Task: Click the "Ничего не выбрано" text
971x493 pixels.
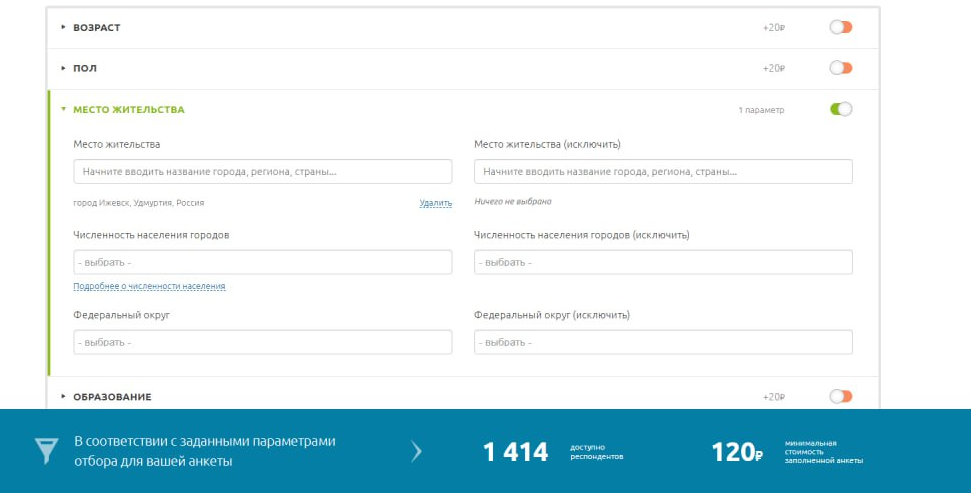Action: tap(513, 201)
